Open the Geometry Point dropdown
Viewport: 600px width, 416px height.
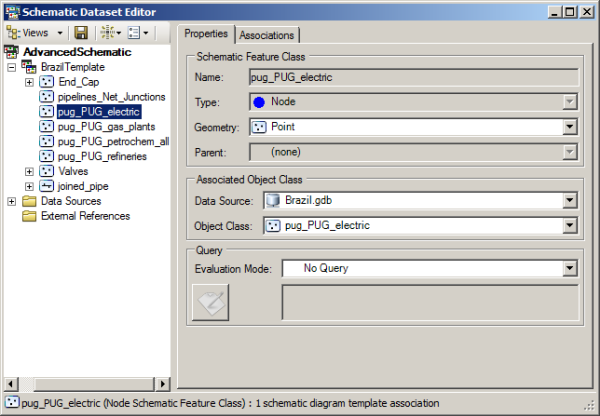click(570, 127)
